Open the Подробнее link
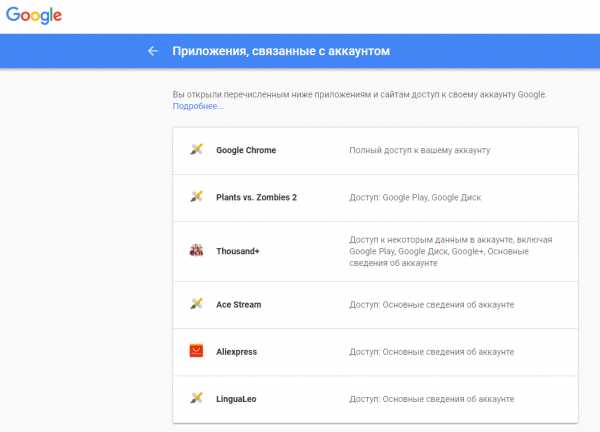 (198, 106)
